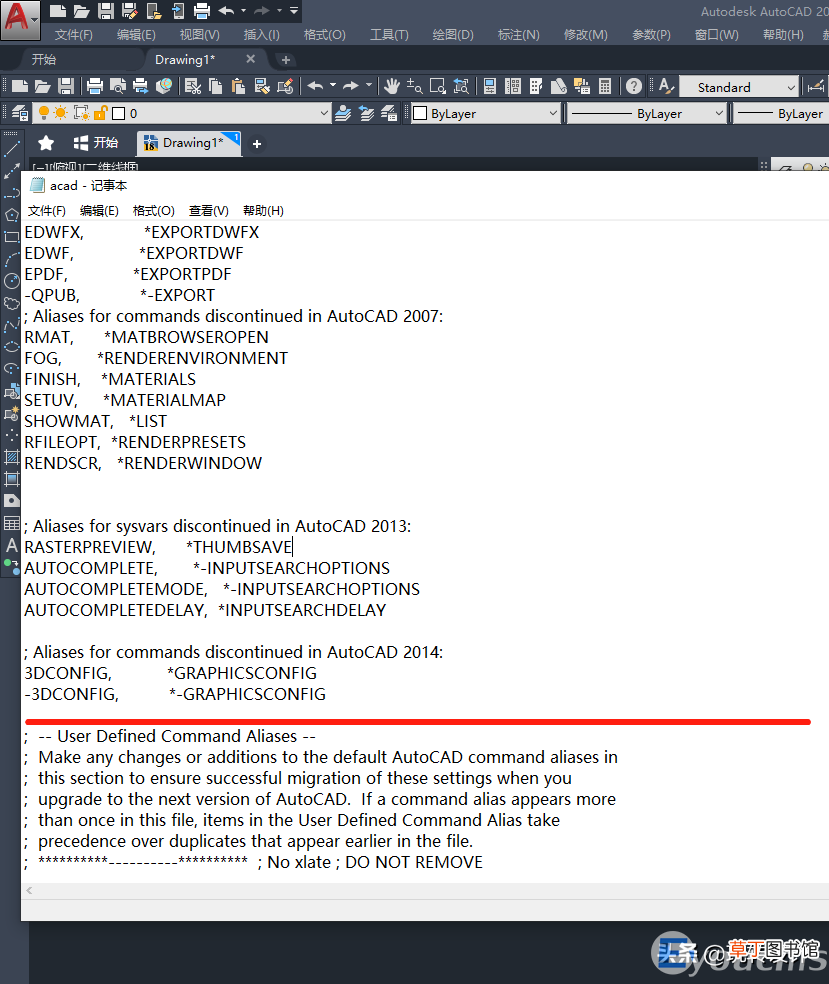The image size is (829, 984).
Task: Open AutoCAD 文件(F) menu
Action: coord(73,35)
